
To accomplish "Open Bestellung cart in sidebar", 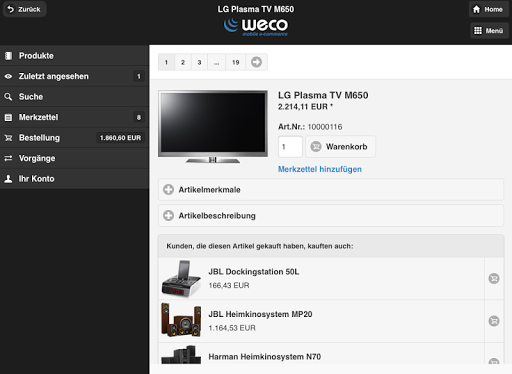I will [74, 138].
